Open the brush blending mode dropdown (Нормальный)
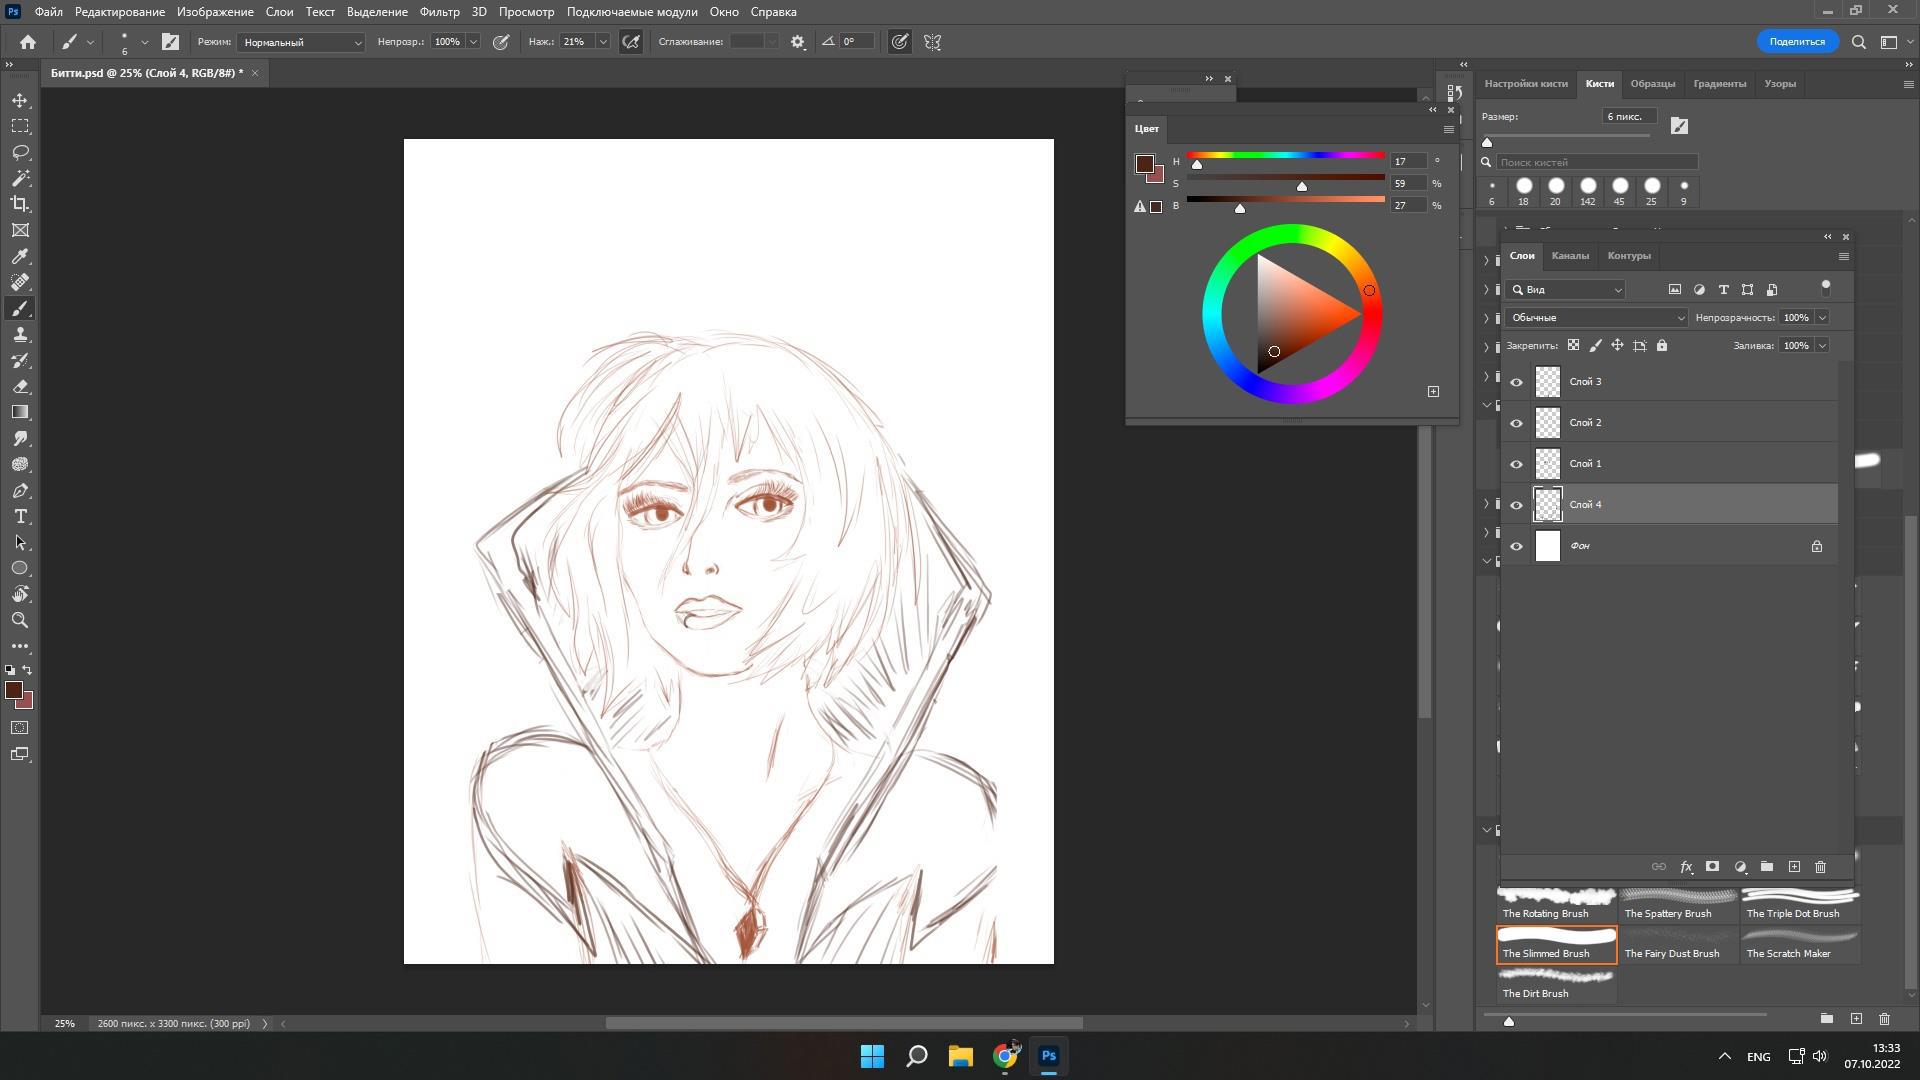Screen dimensions: 1920x1080 tap(301, 42)
